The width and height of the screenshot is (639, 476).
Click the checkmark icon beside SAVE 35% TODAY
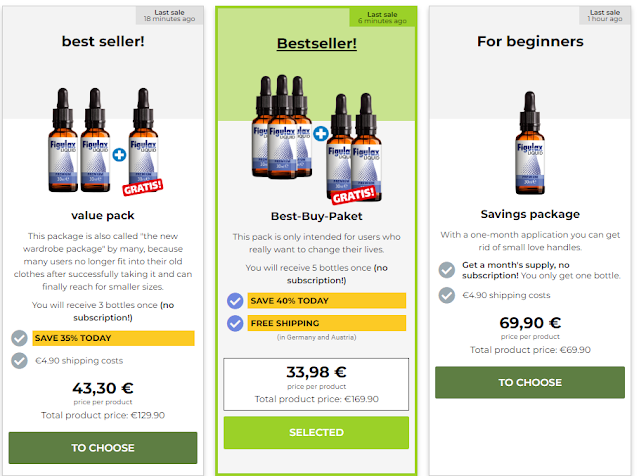19,338
